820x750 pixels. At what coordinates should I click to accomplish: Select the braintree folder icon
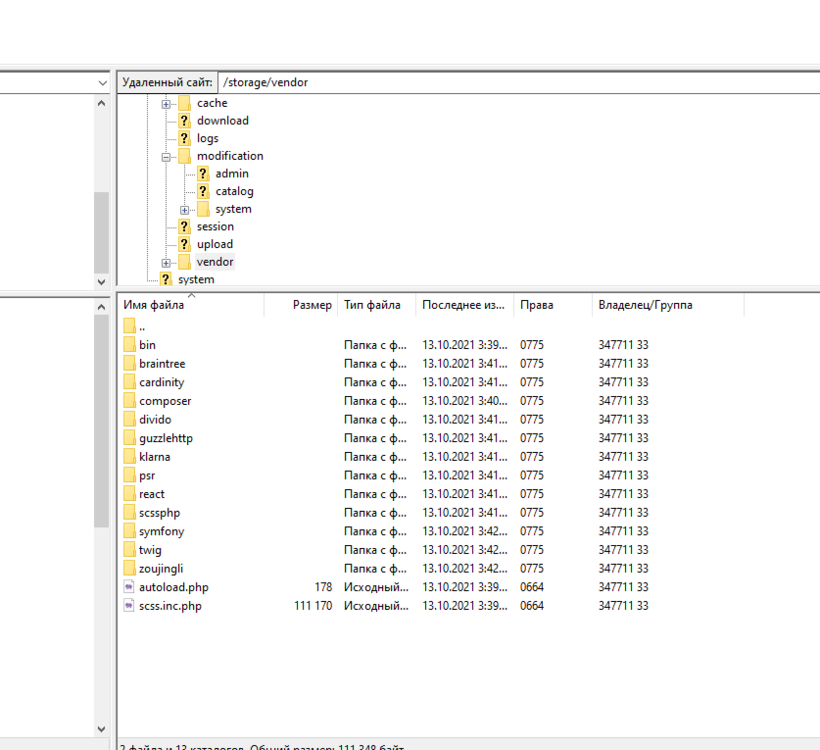131,363
